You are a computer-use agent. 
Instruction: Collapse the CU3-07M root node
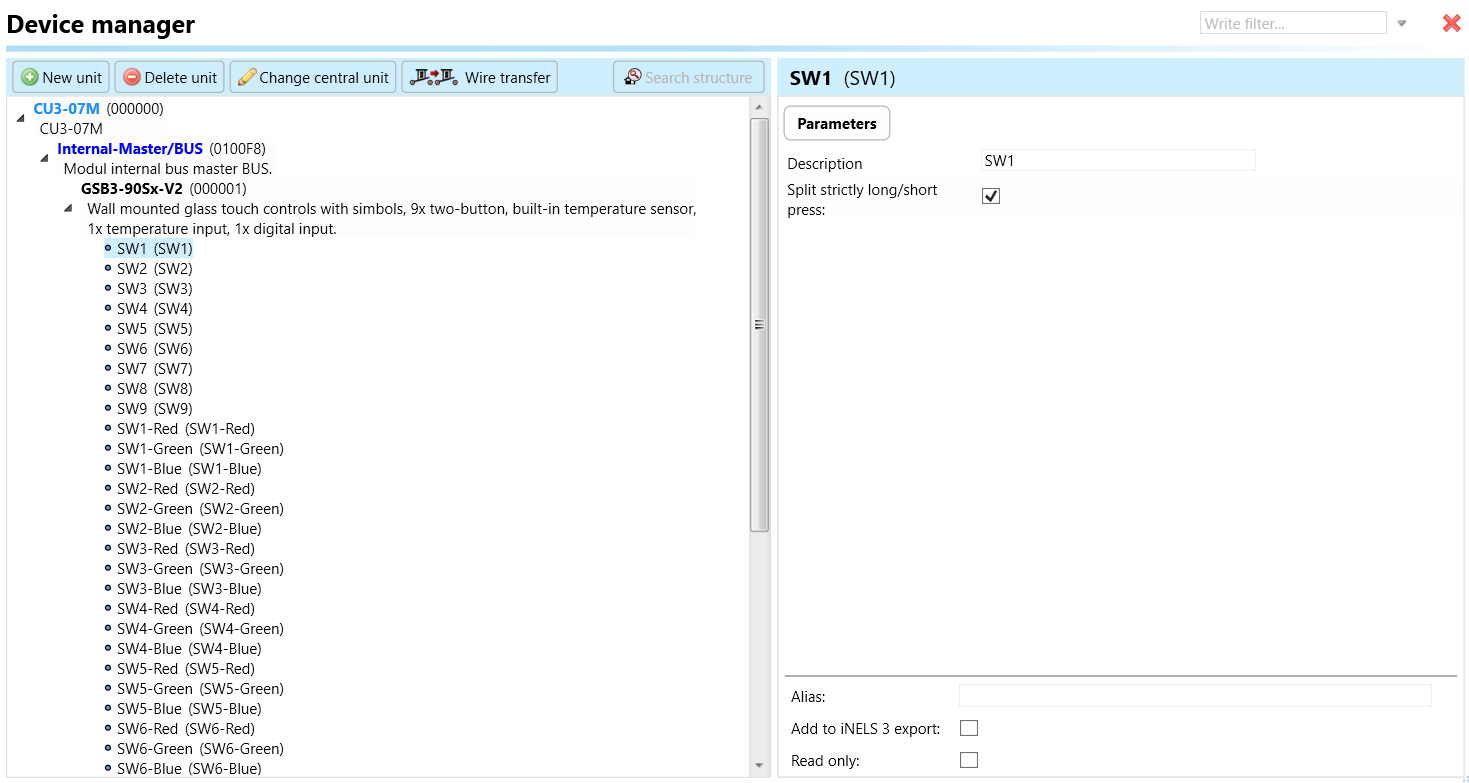coord(21,118)
